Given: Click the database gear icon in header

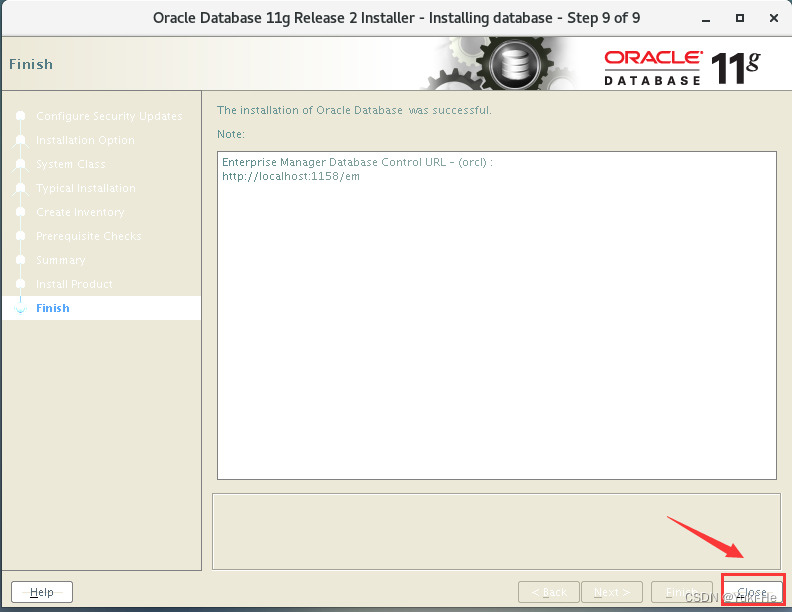Looking at the screenshot, I should coord(515,65).
